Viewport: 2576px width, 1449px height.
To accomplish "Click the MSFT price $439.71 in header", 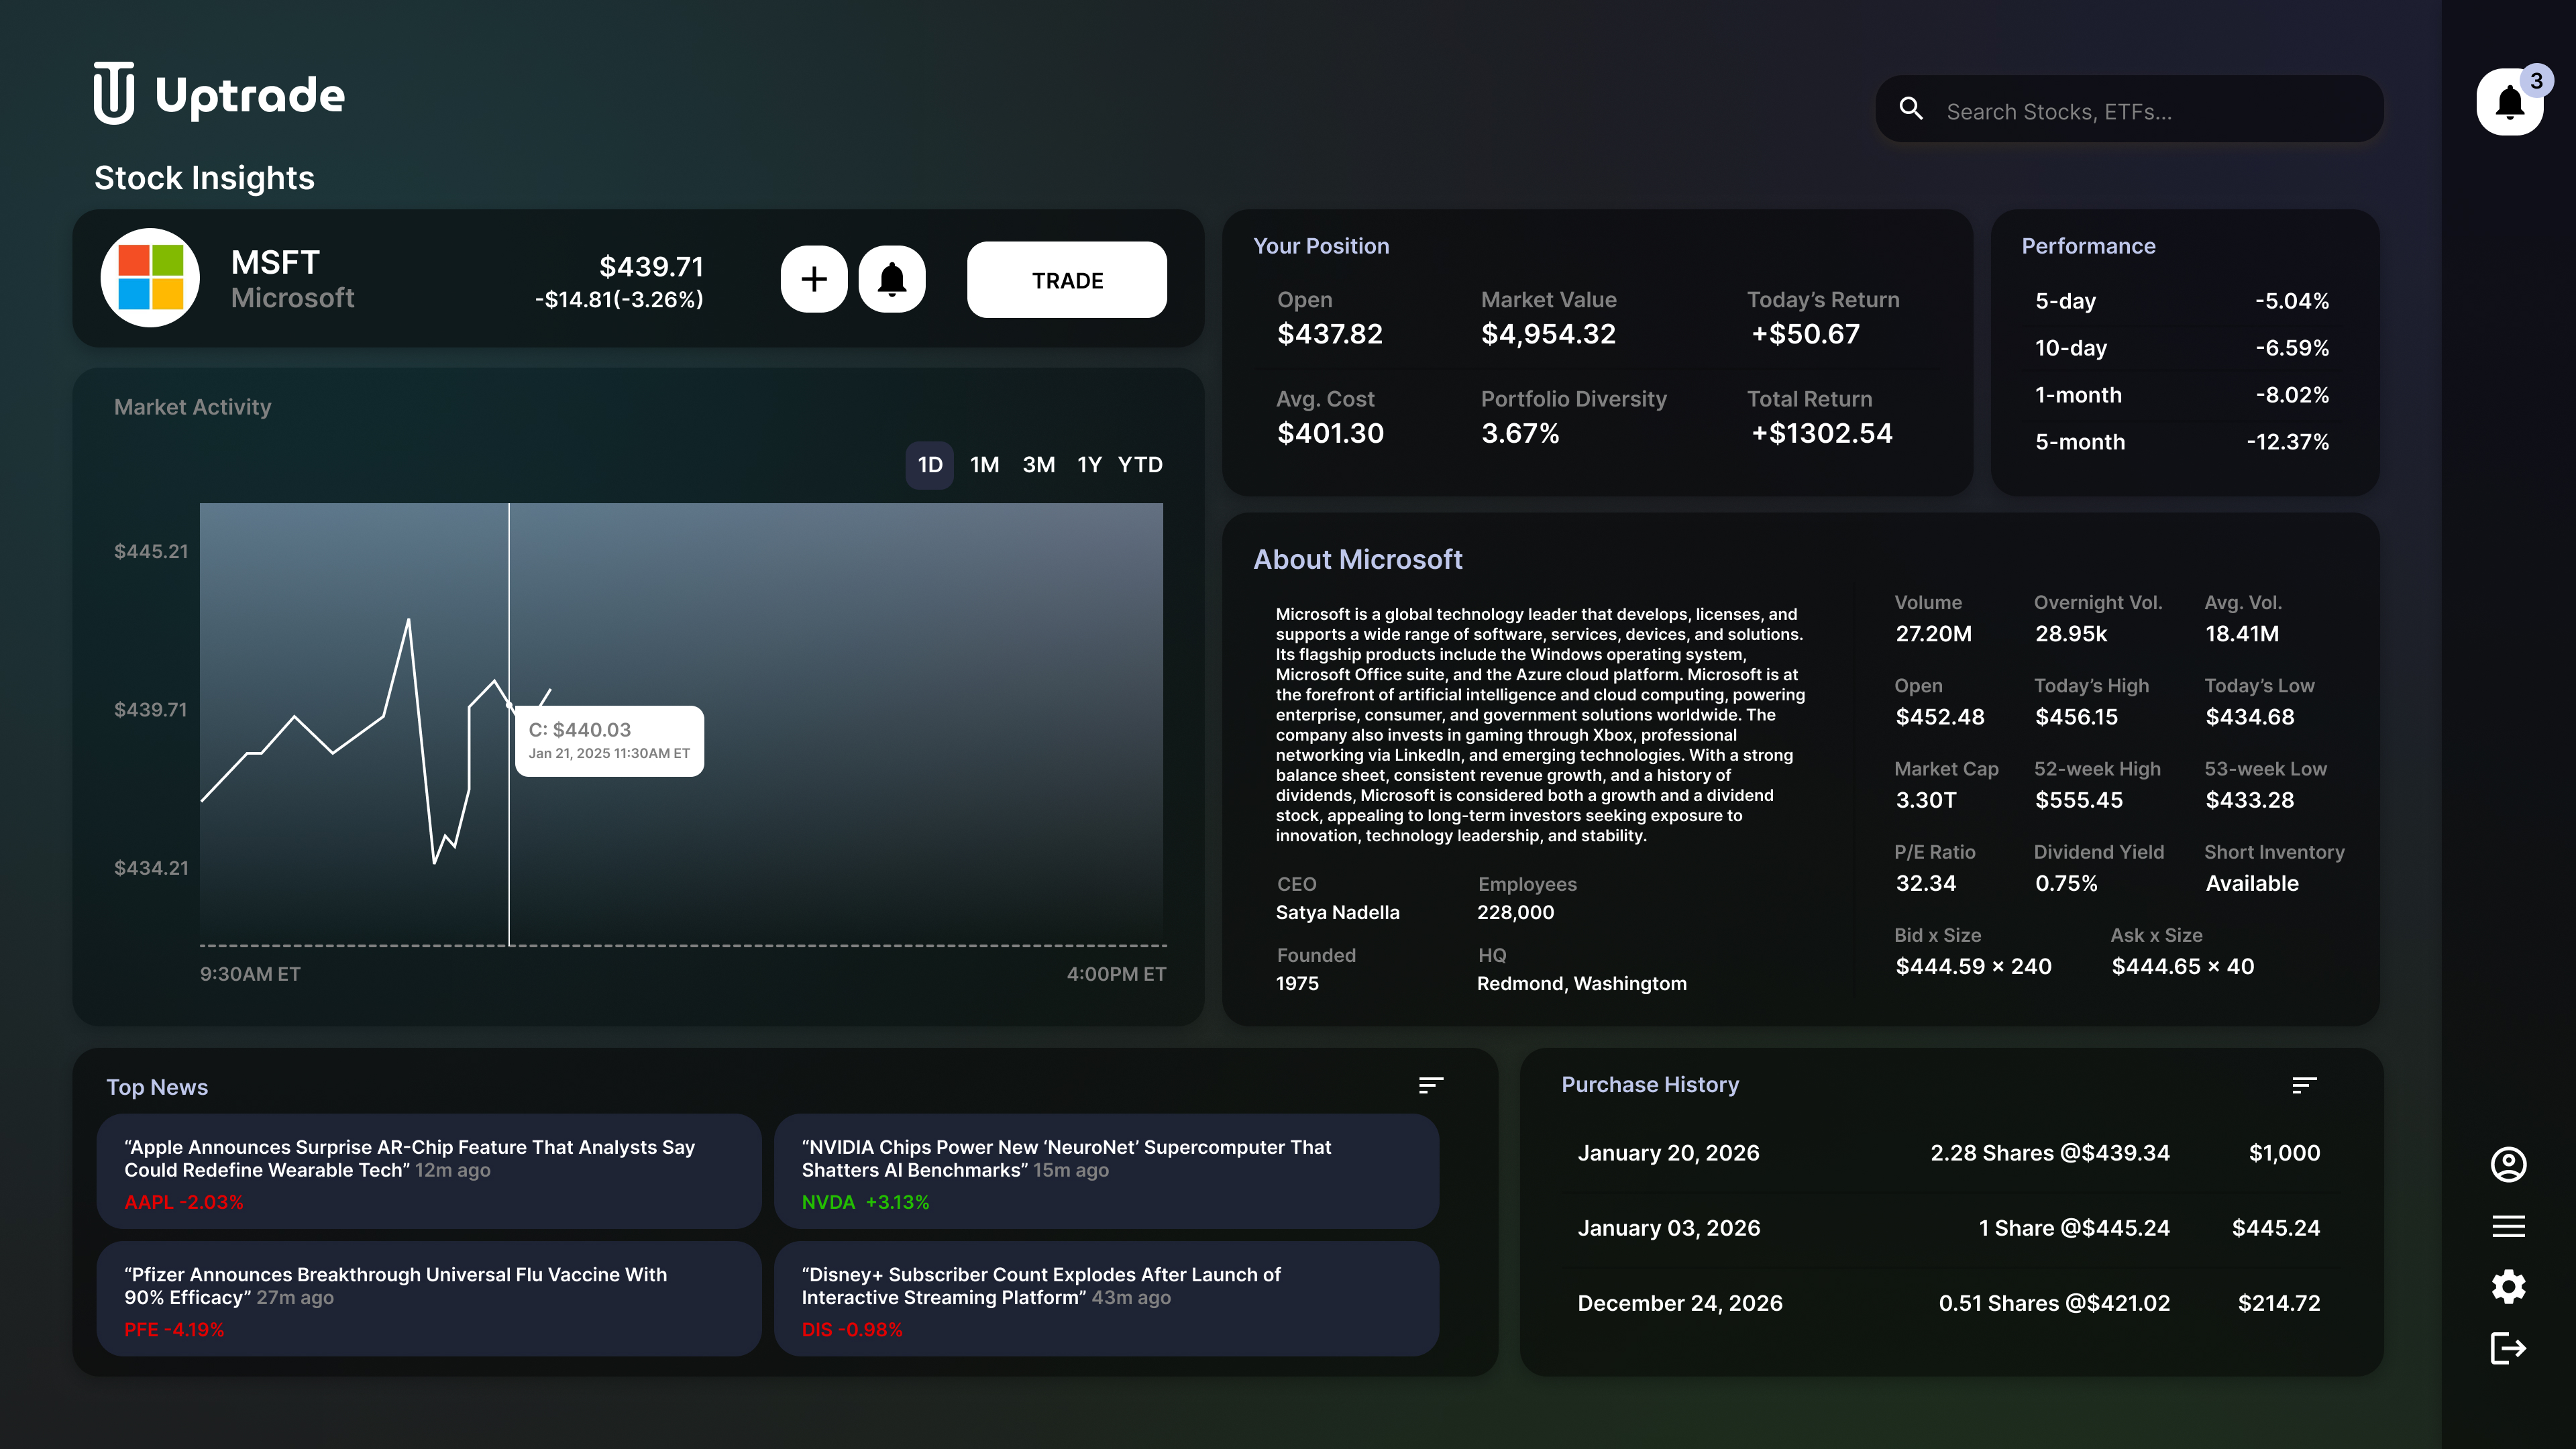I will 651,267.
